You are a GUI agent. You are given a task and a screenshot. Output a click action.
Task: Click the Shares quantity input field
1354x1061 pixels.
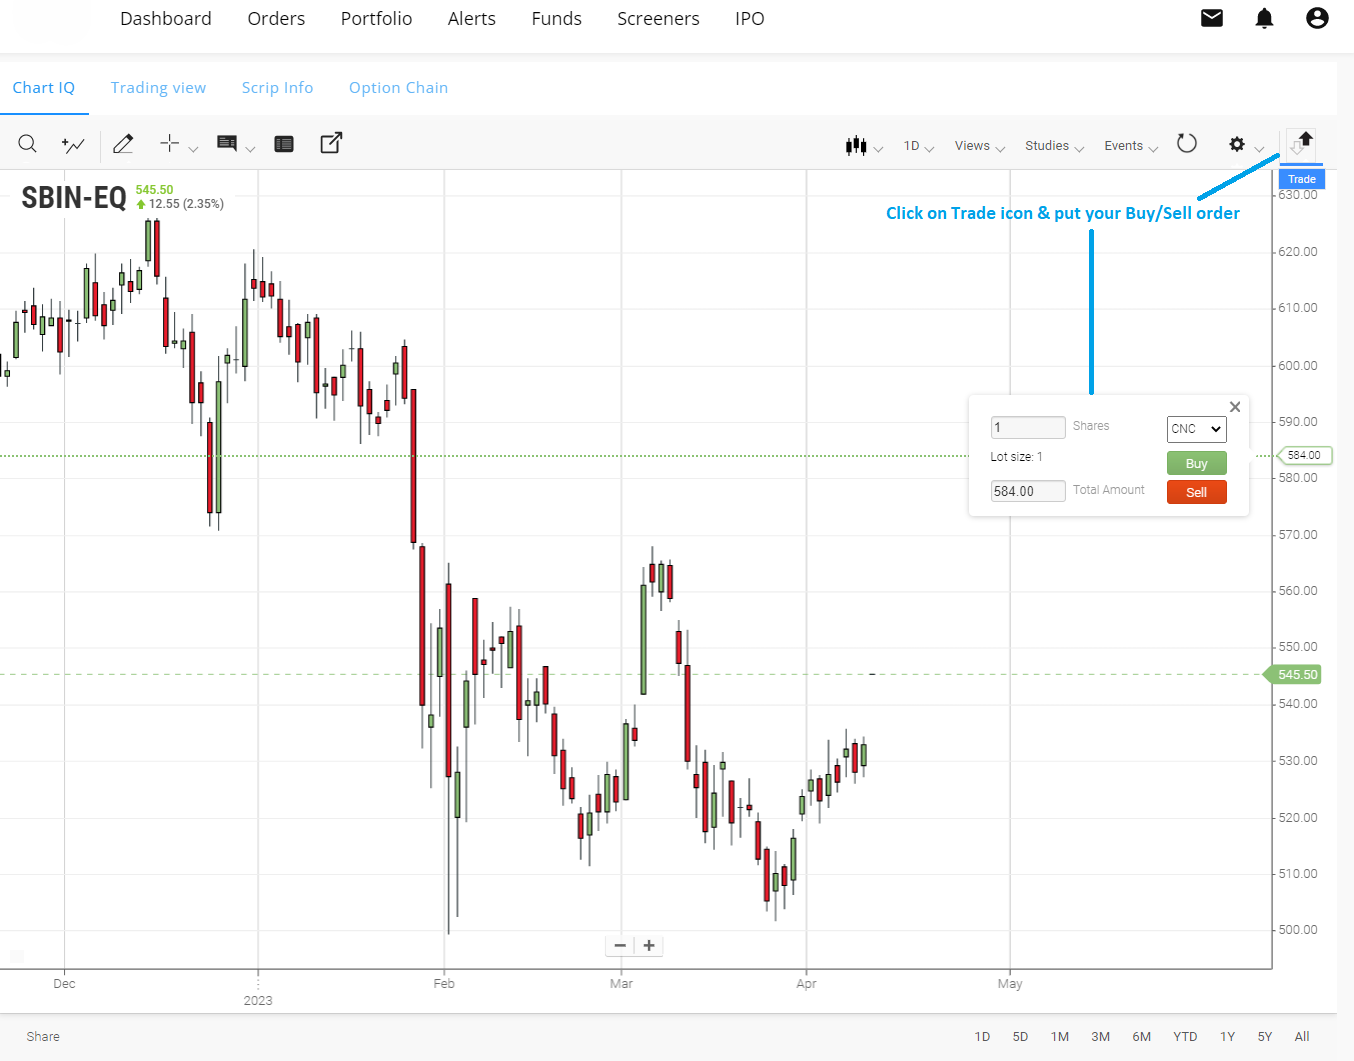(x=1027, y=427)
